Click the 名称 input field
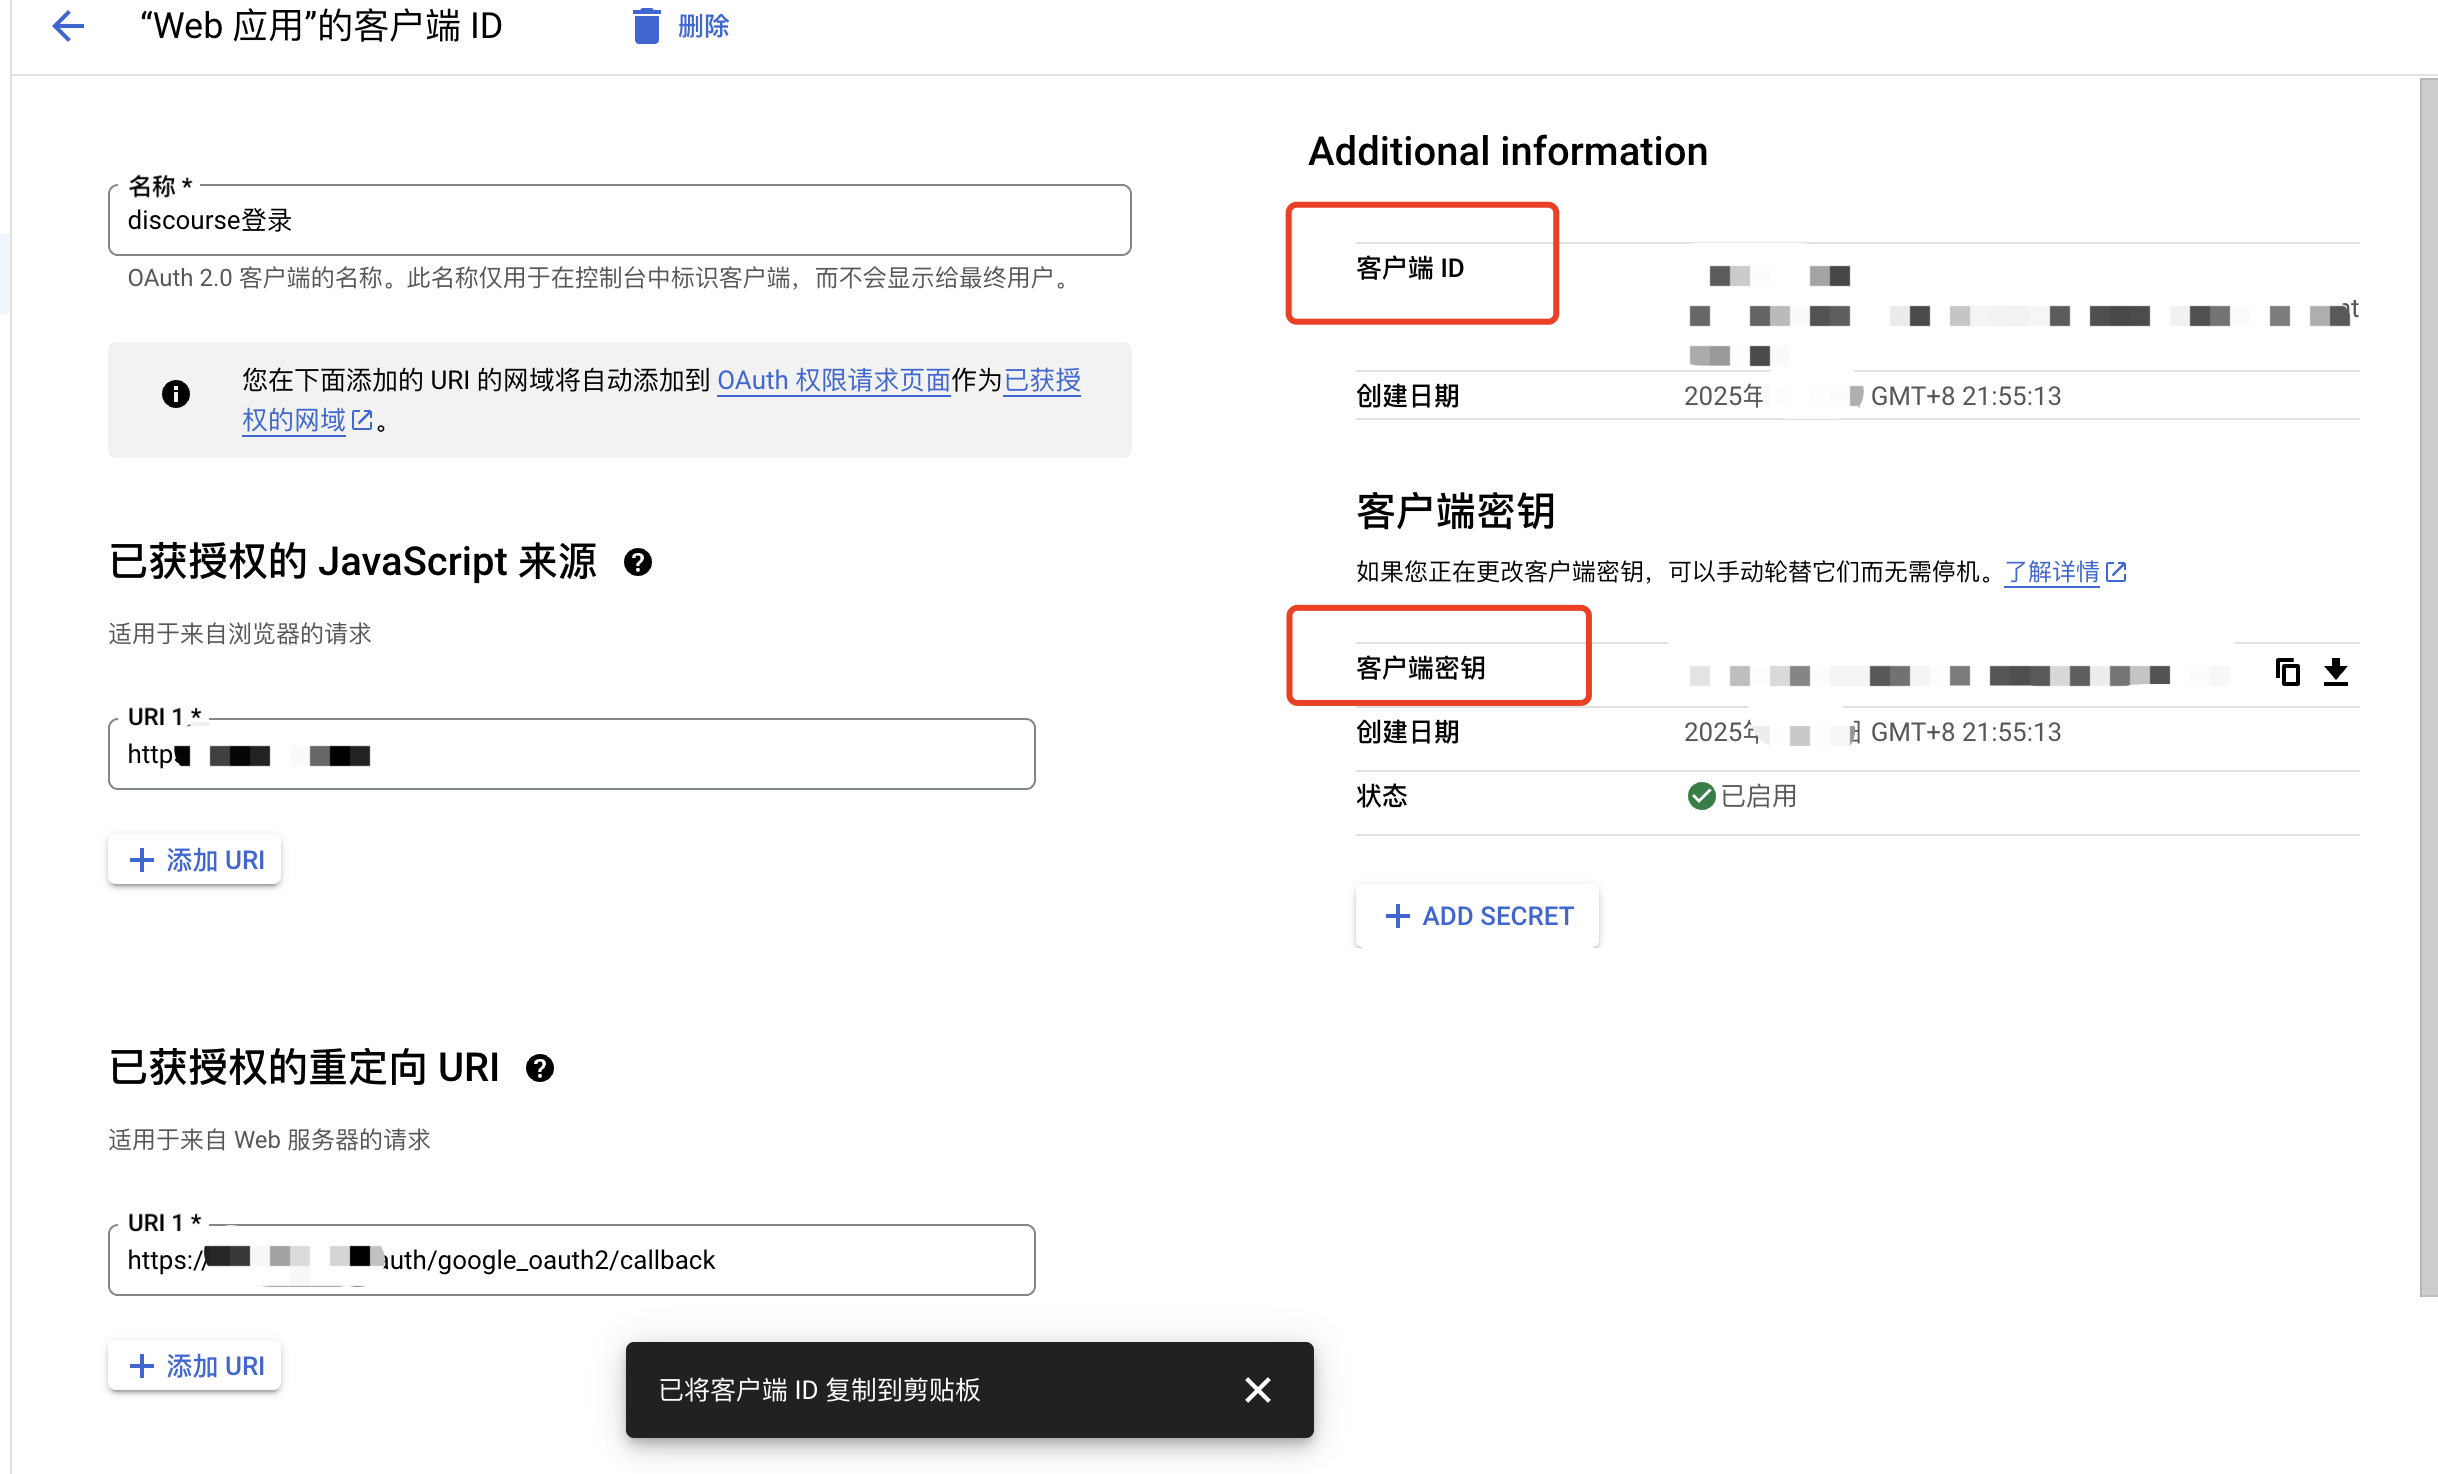Screen dimensions: 2438x1474 pyautogui.click(x=619, y=221)
